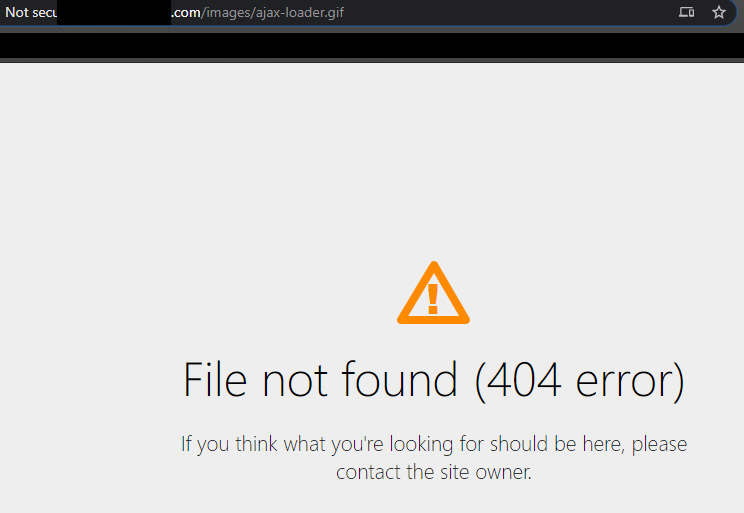
Task: Click the contact the site owner text
Action: 434,472
